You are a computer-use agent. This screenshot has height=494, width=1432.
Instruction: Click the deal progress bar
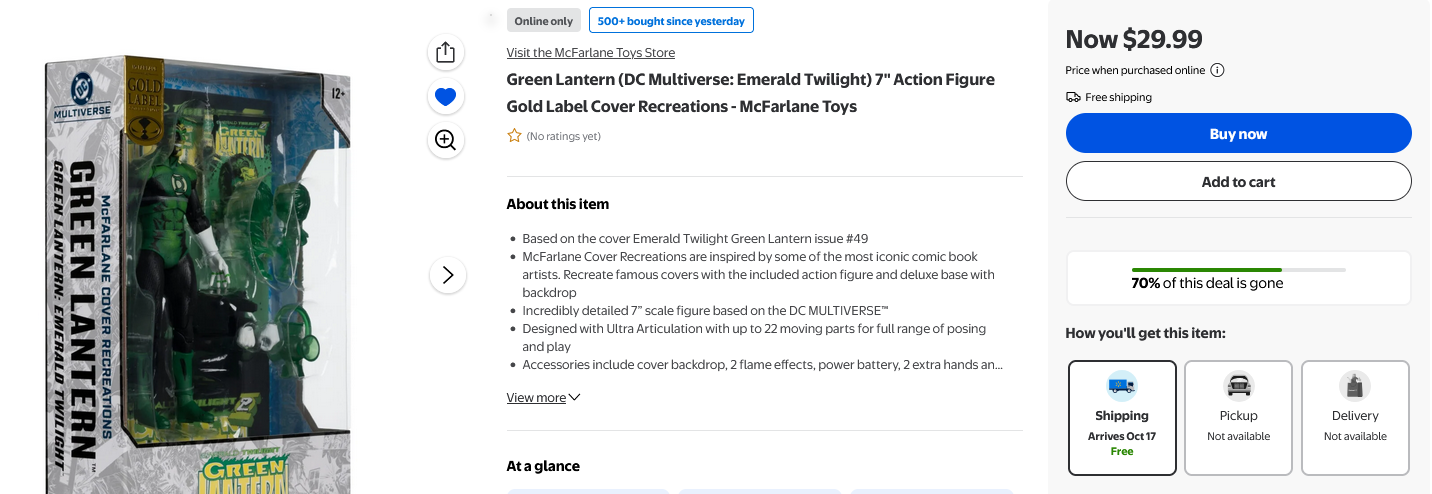1238,270
